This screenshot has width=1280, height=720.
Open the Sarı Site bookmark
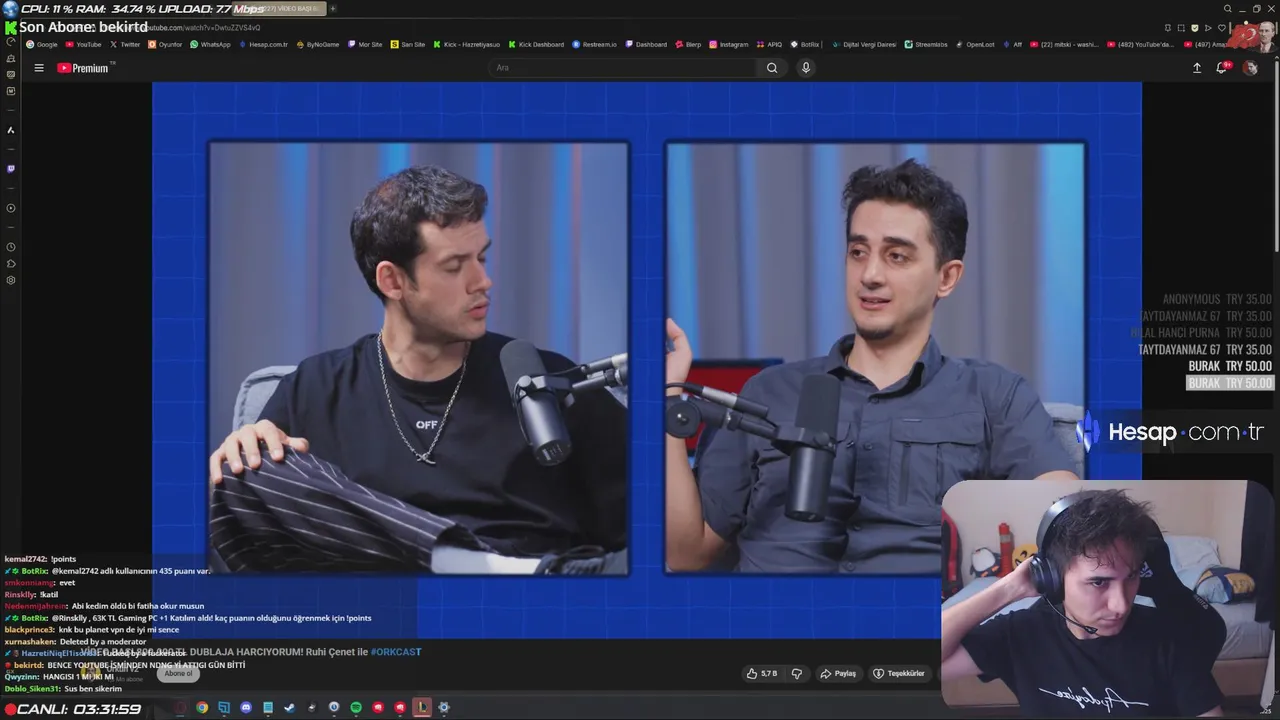coord(408,44)
